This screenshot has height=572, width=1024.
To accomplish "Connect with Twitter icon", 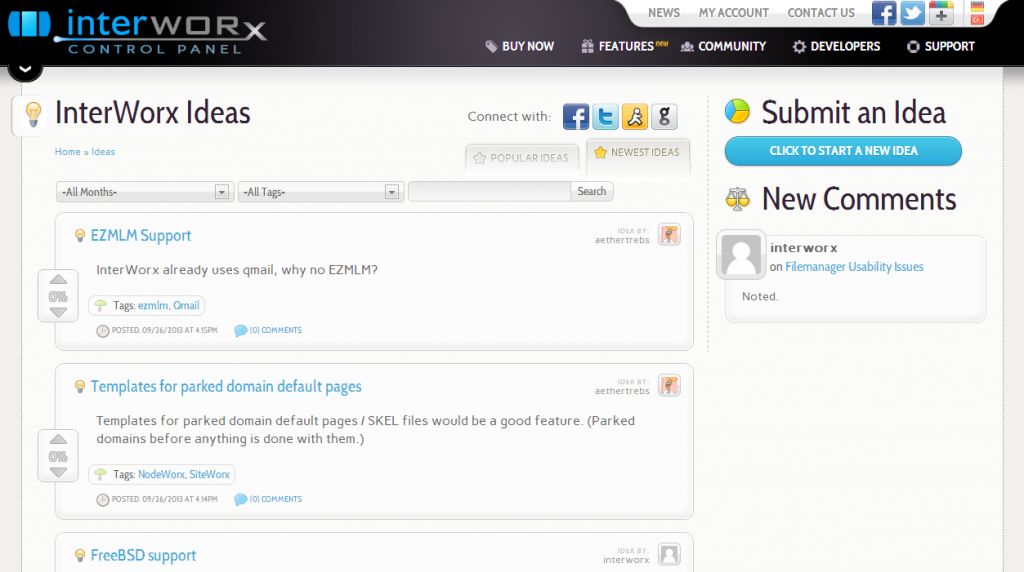I will pos(605,117).
